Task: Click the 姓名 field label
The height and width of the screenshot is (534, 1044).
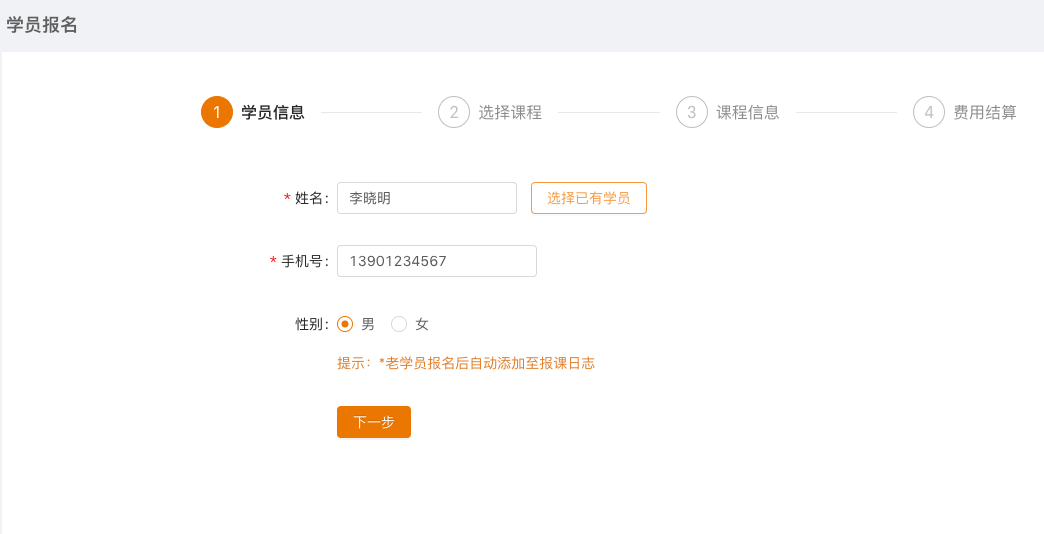Action: (311, 198)
